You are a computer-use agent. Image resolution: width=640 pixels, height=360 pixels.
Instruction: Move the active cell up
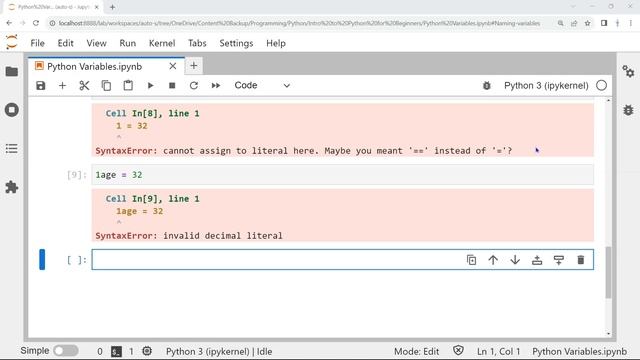(x=493, y=260)
